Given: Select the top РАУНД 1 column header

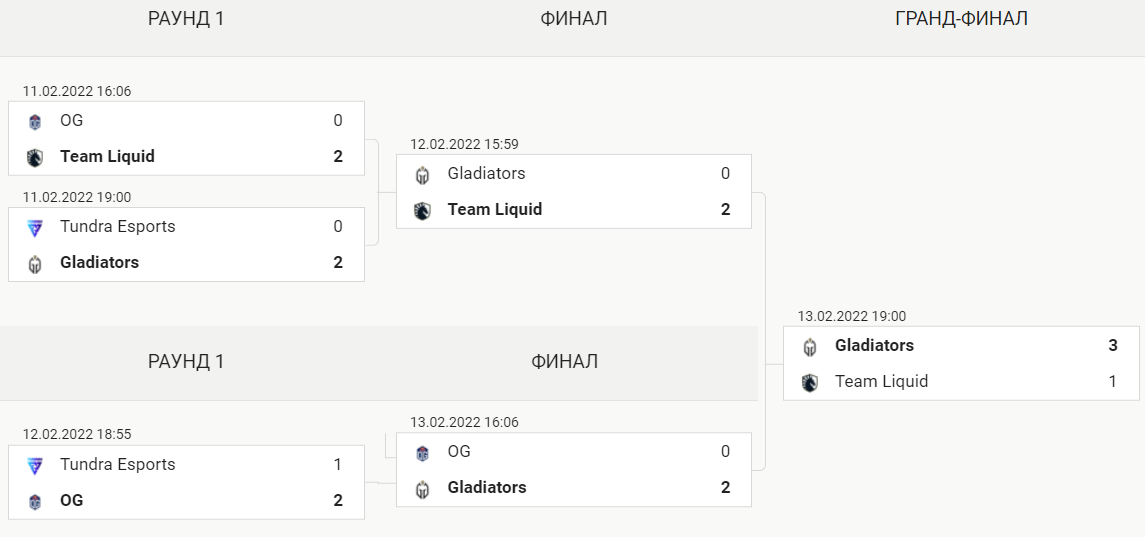Looking at the screenshot, I should [186, 19].
